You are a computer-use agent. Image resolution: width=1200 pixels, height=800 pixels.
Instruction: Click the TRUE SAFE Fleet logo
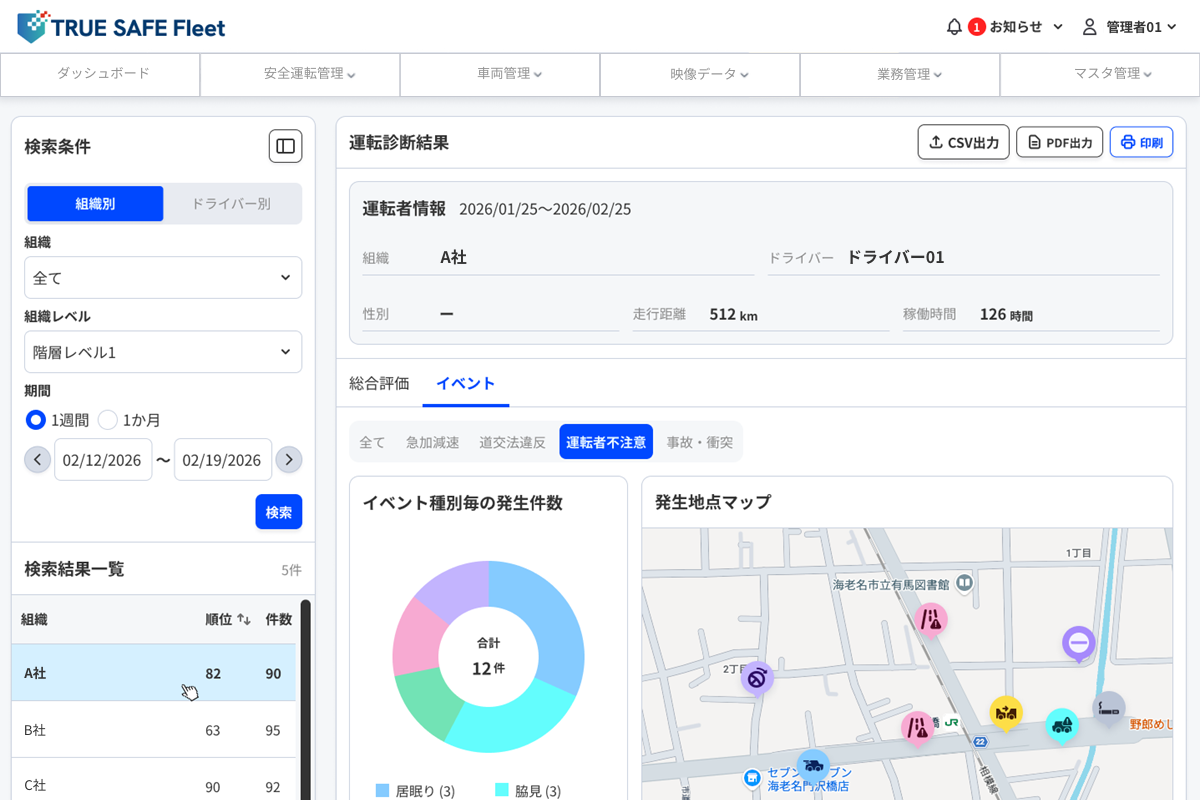tap(121, 27)
